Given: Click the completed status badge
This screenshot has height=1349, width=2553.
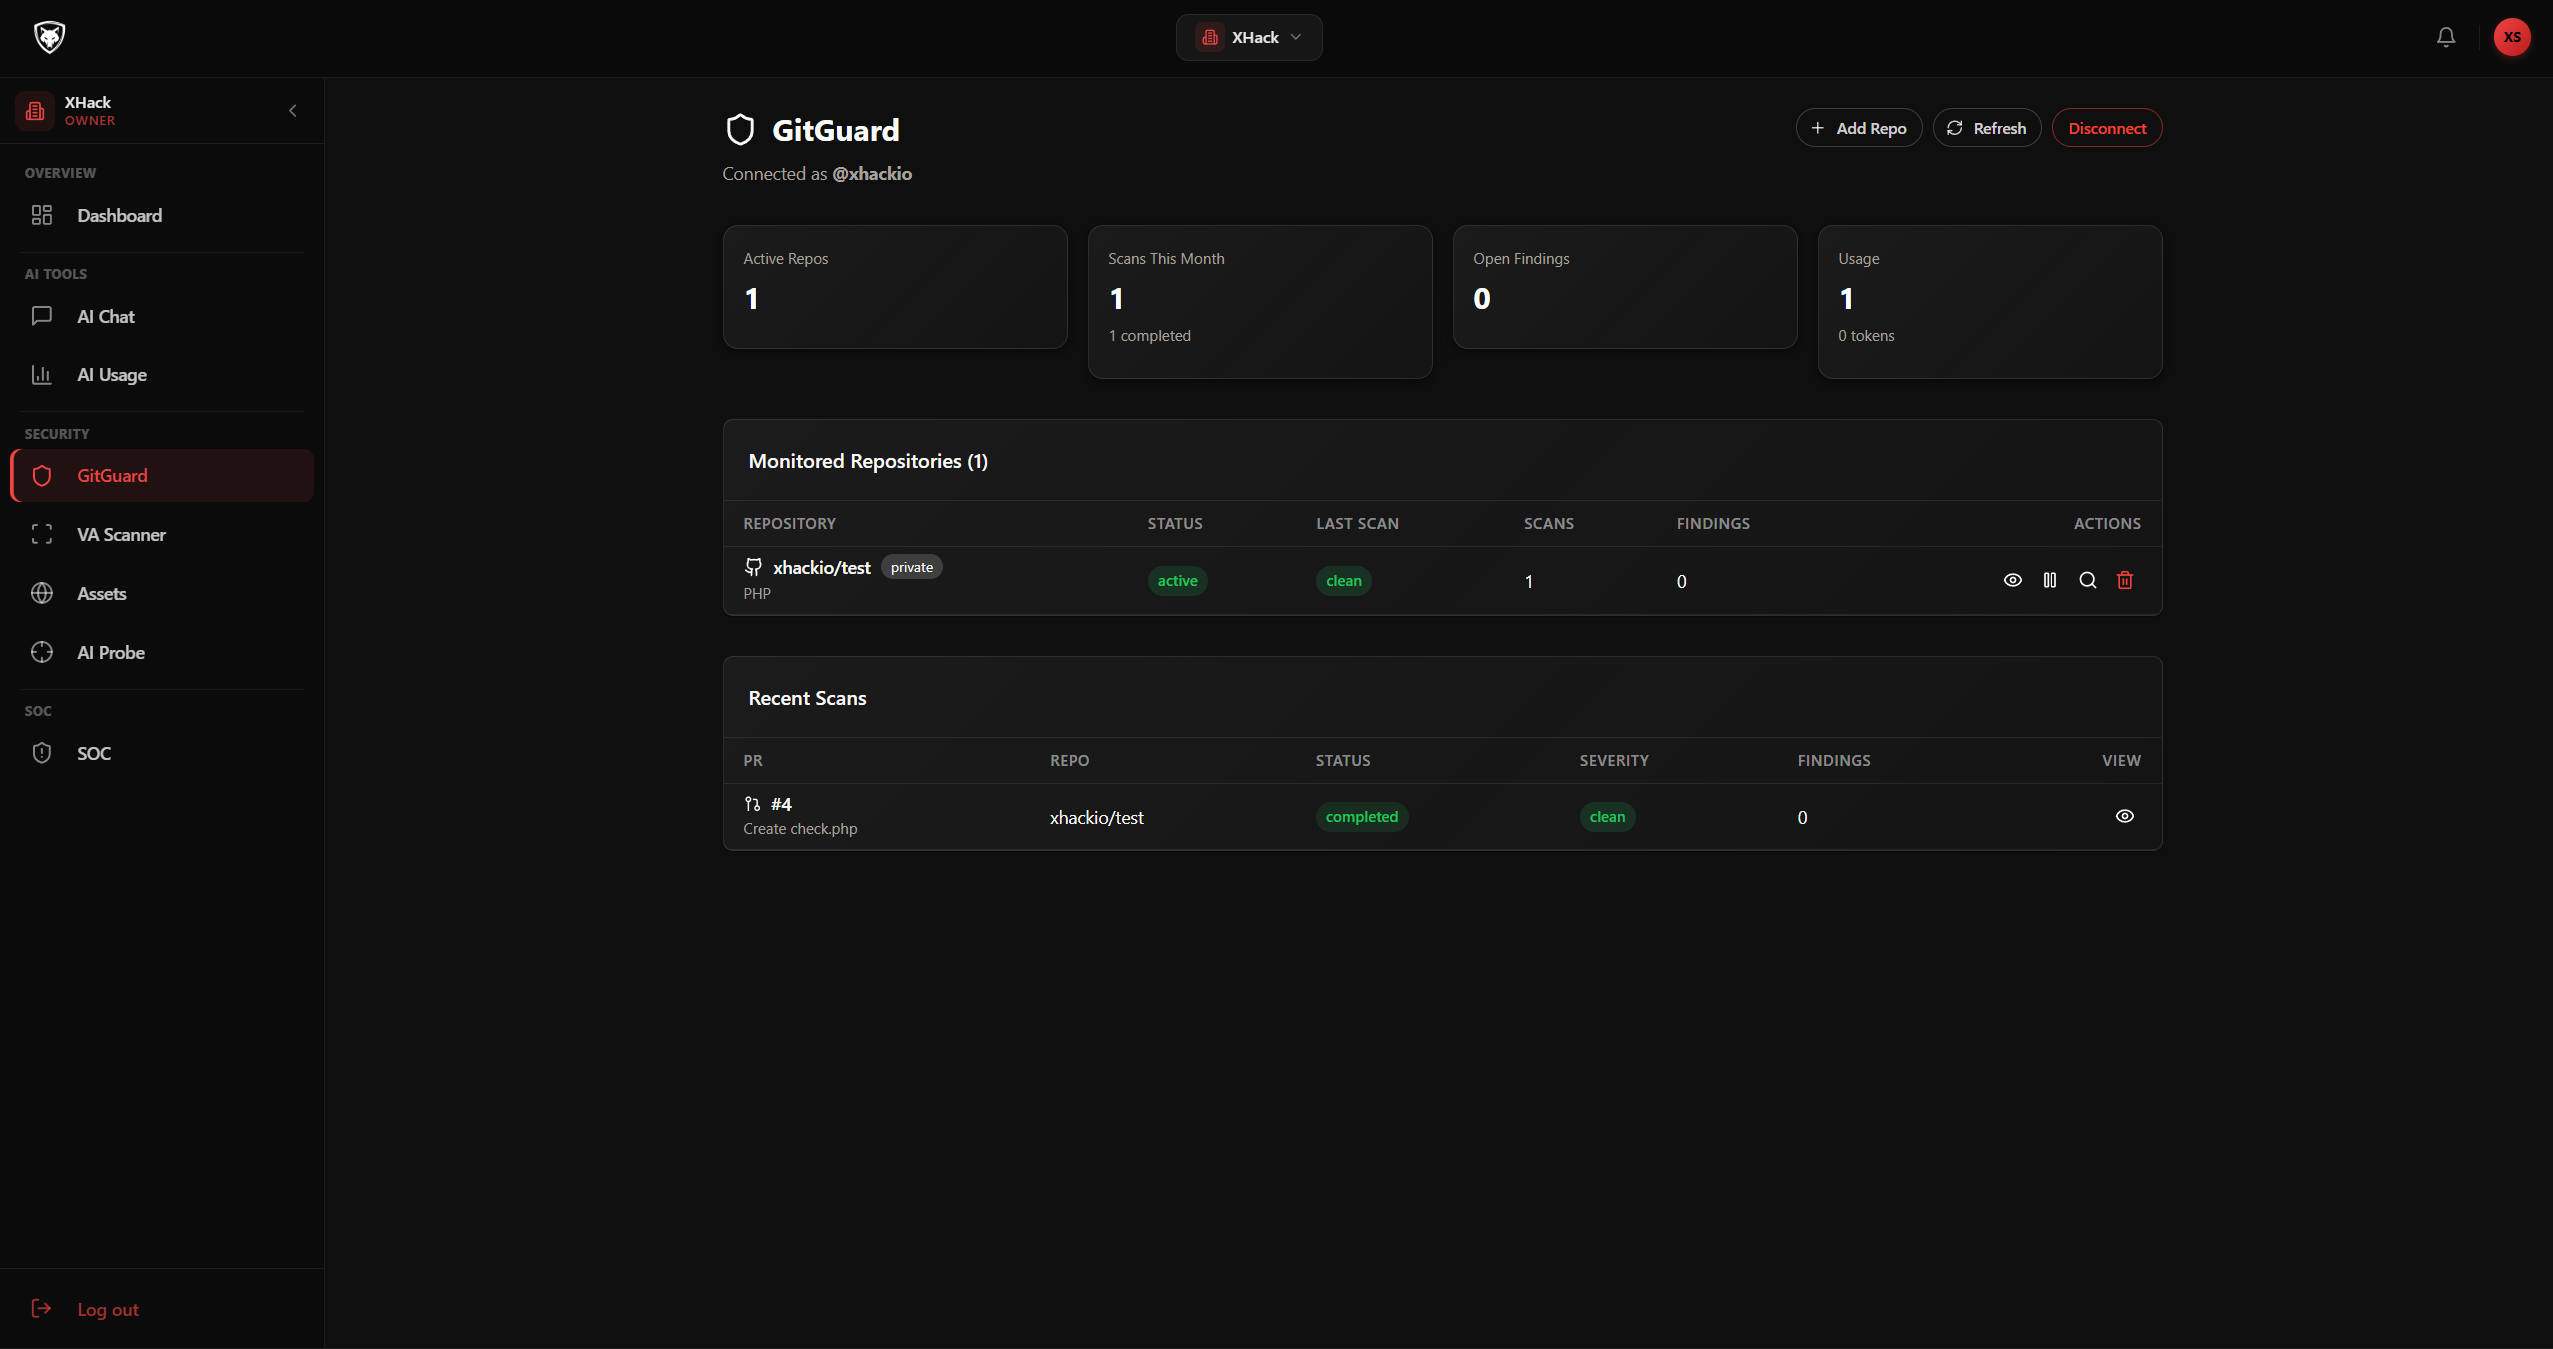Looking at the screenshot, I should click(x=1361, y=817).
